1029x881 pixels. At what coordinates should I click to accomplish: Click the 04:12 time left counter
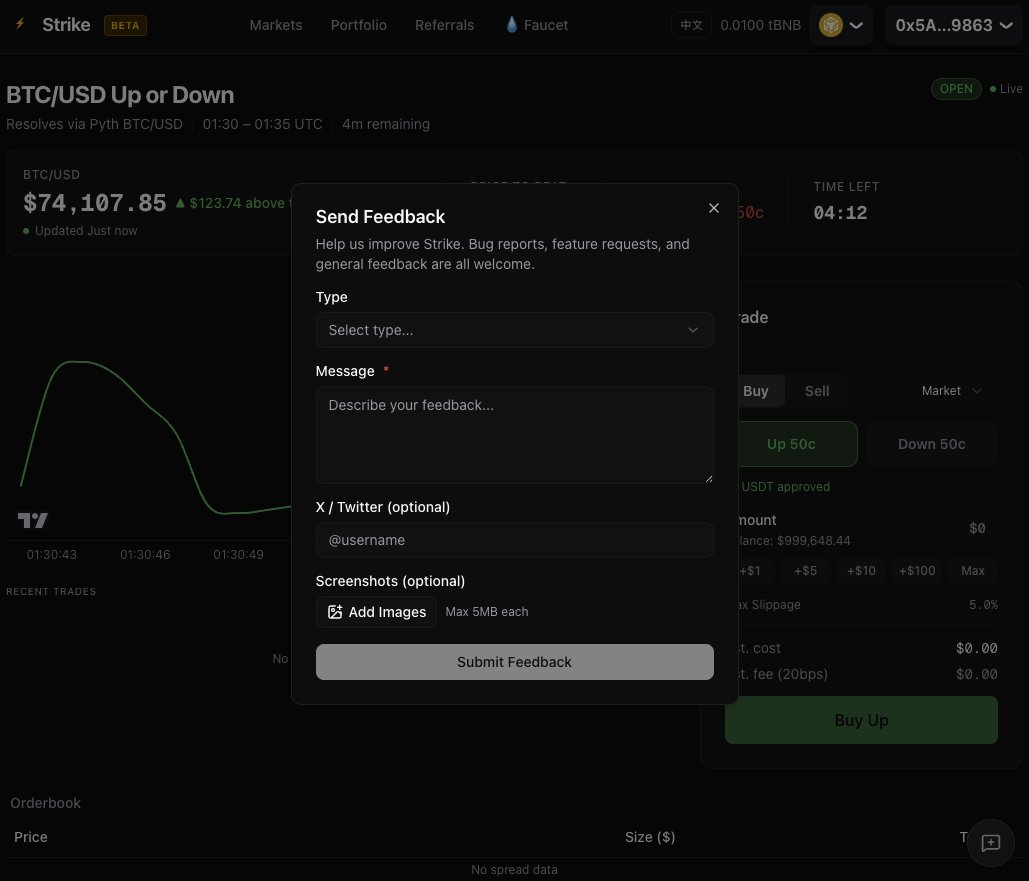point(840,213)
